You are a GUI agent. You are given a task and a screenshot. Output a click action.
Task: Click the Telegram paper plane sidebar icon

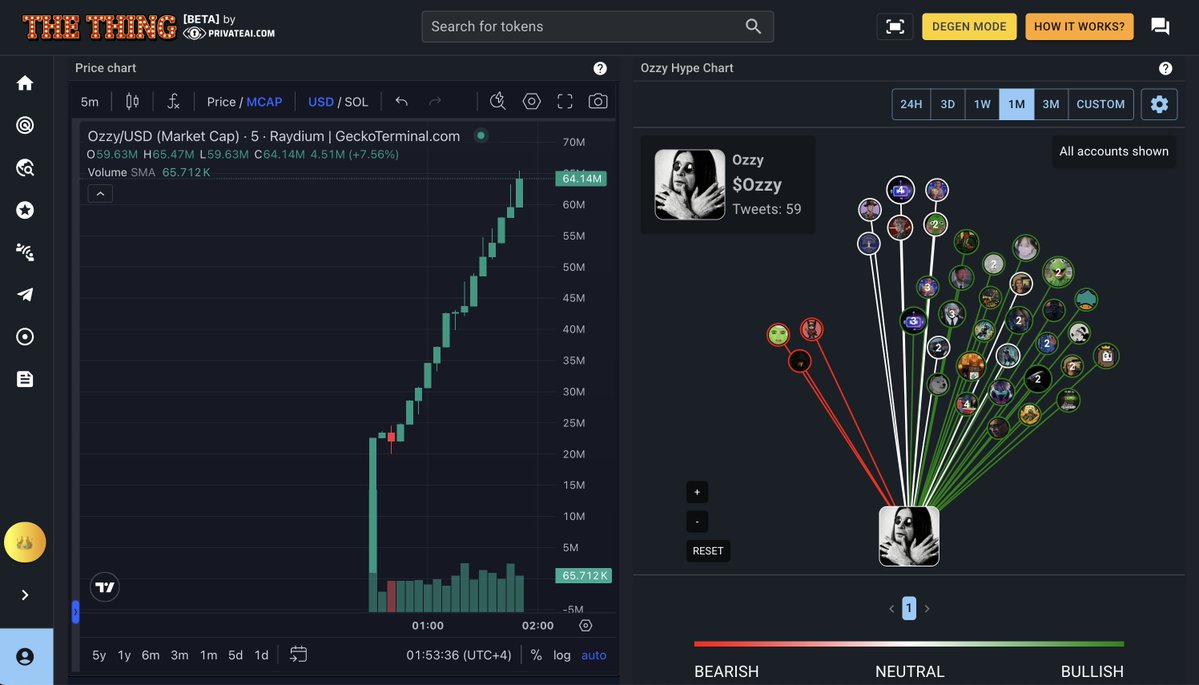click(x=25, y=294)
